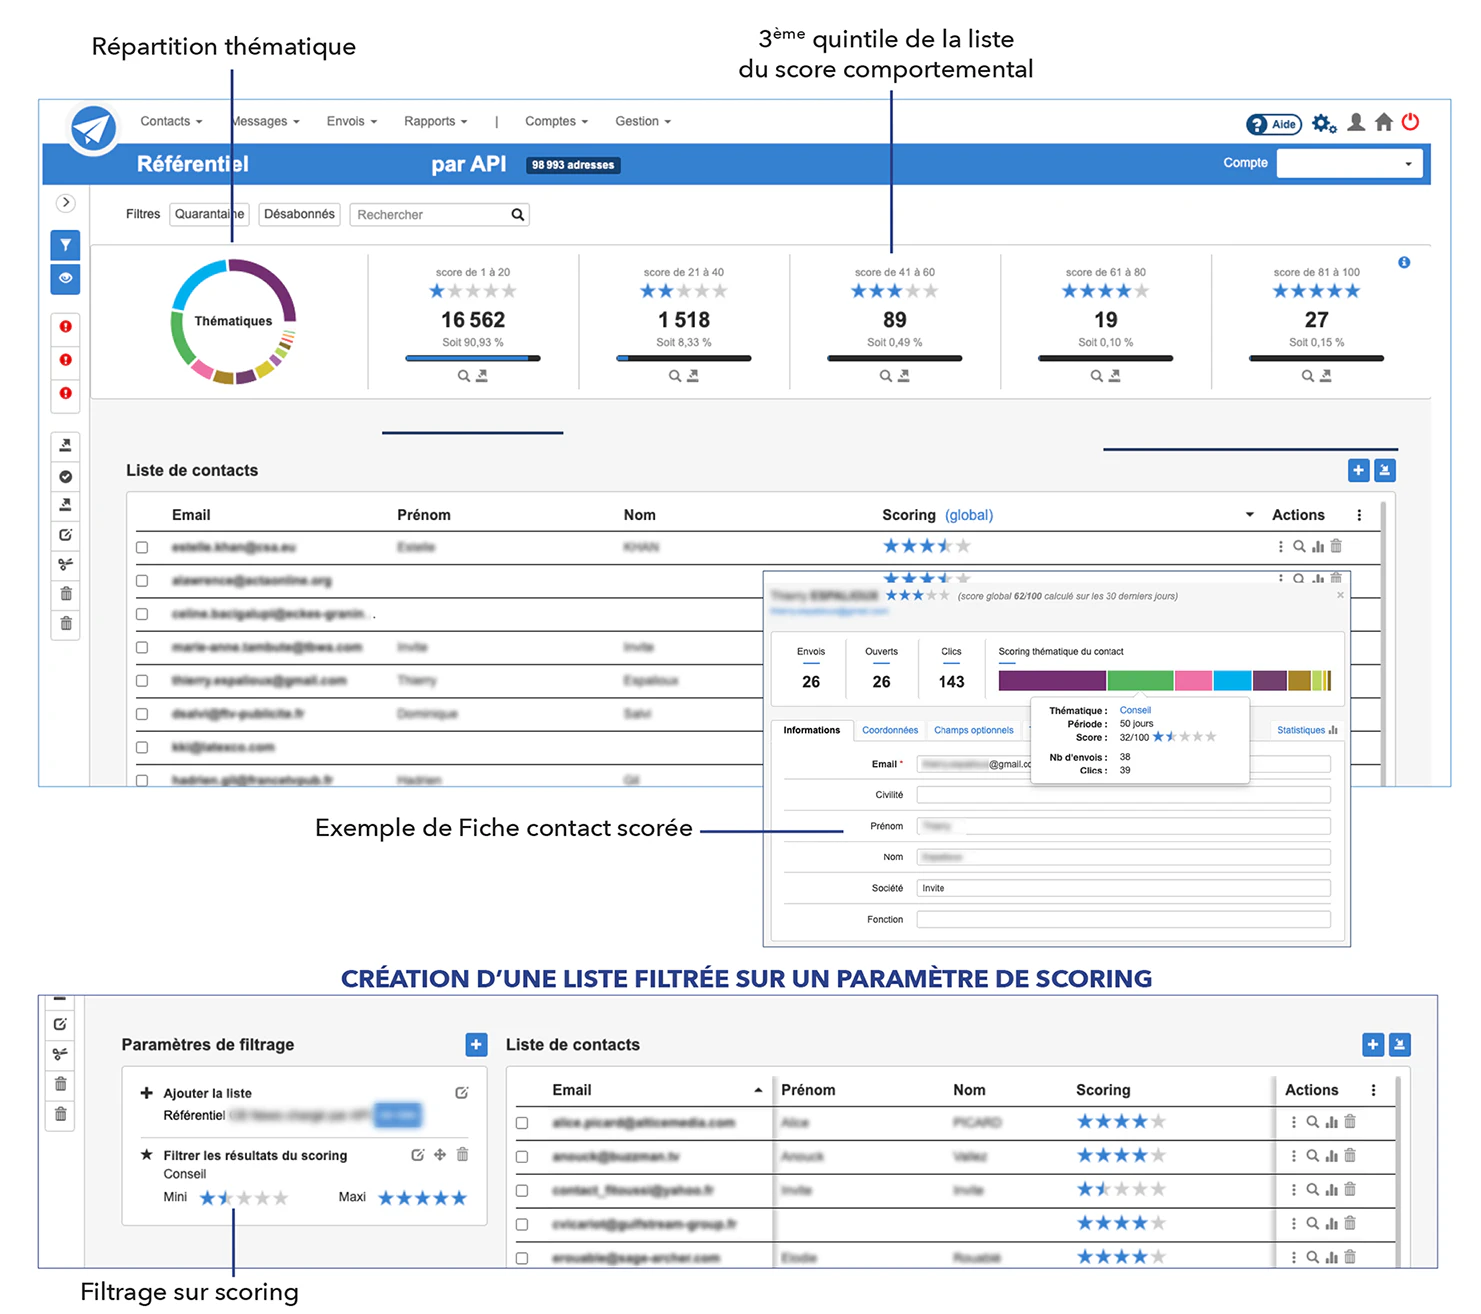Select checkbox for the third contact row

pos(142,614)
